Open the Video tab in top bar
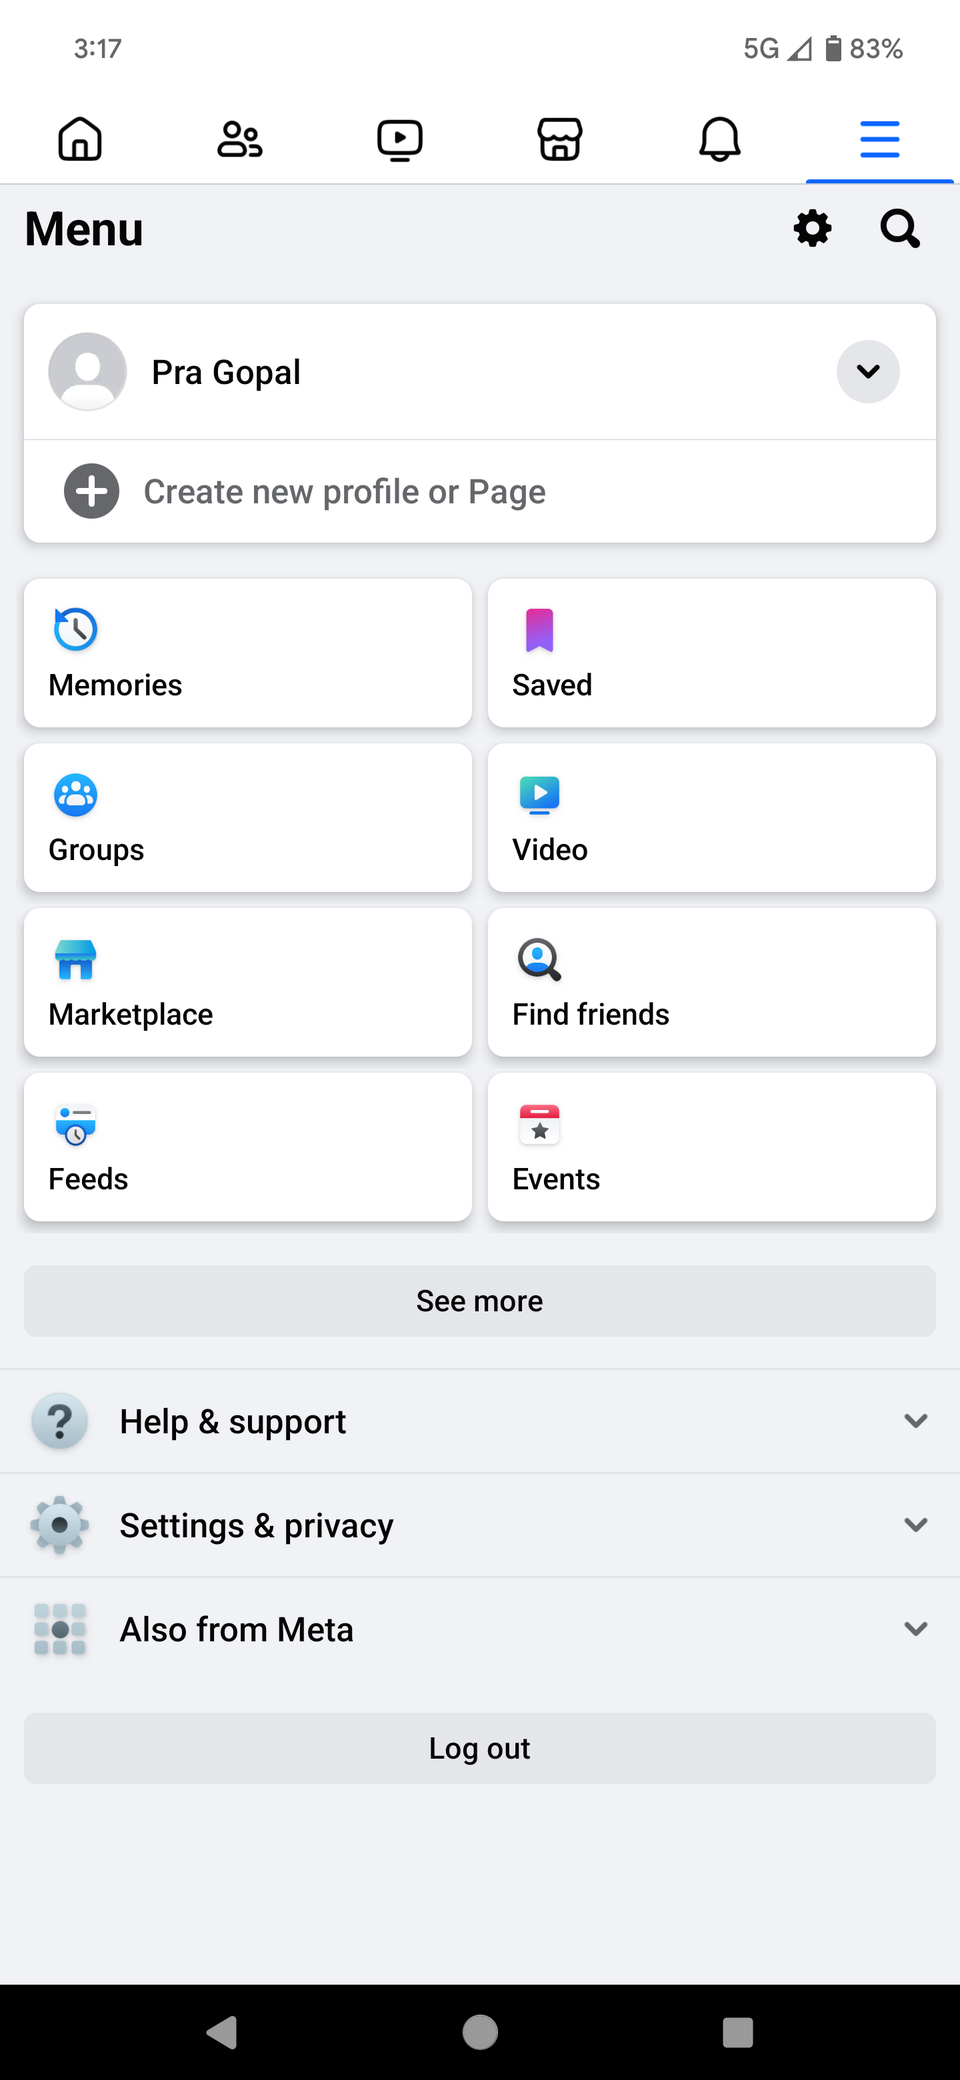This screenshot has width=960, height=2080. click(x=400, y=139)
